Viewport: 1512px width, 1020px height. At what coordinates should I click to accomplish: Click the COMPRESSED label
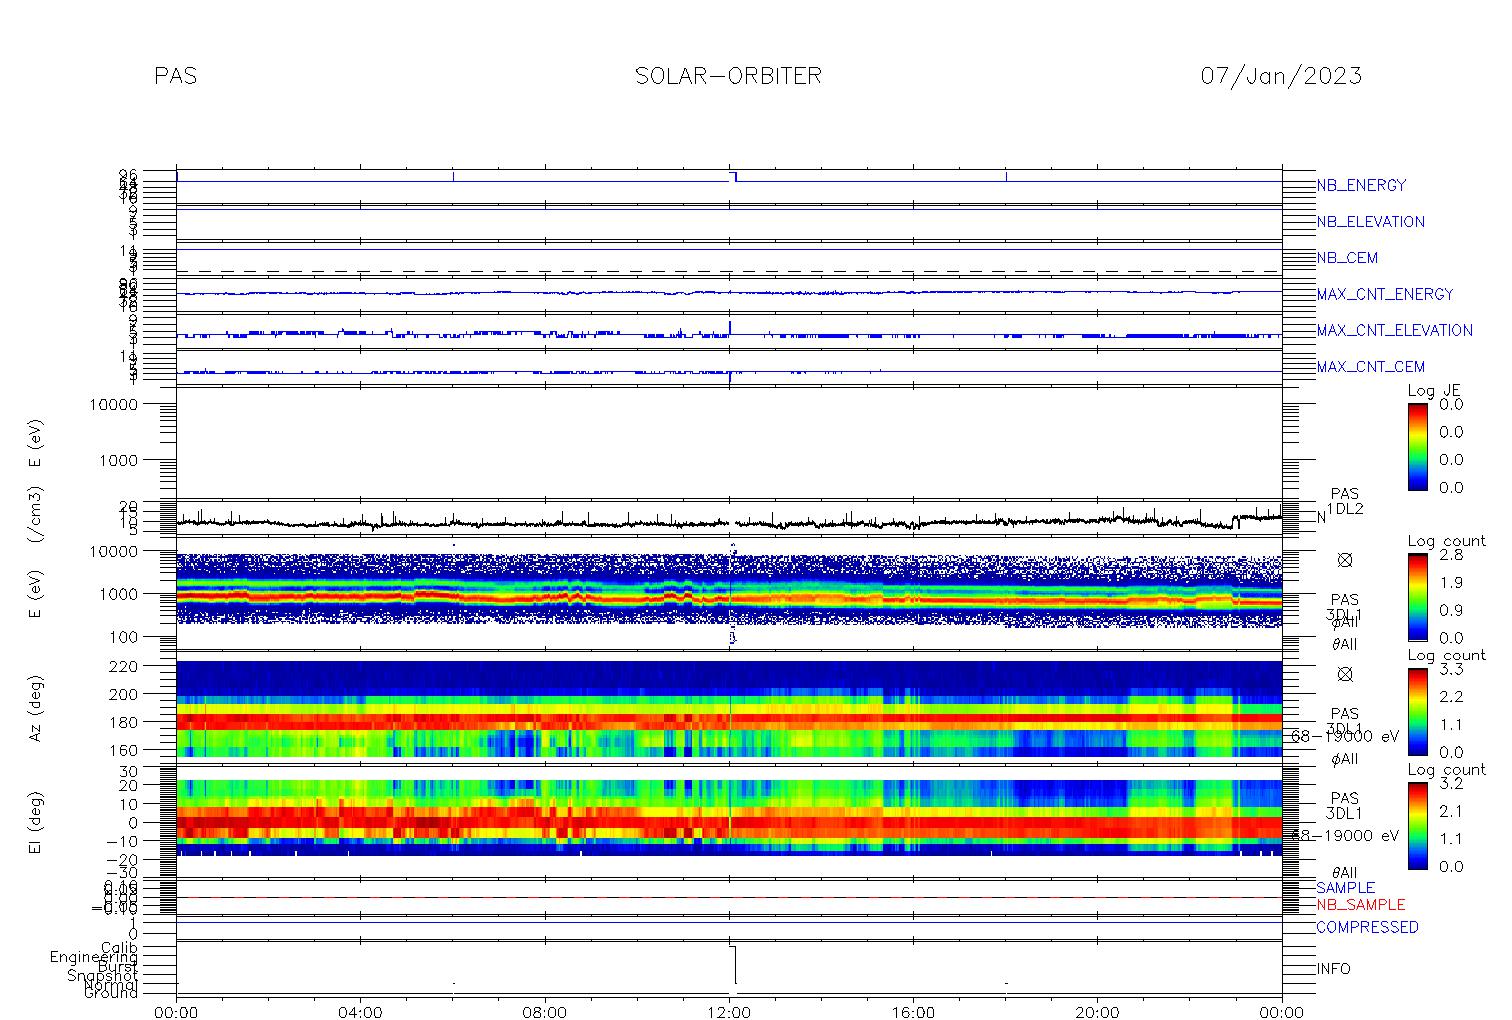(x=1367, y=927)
